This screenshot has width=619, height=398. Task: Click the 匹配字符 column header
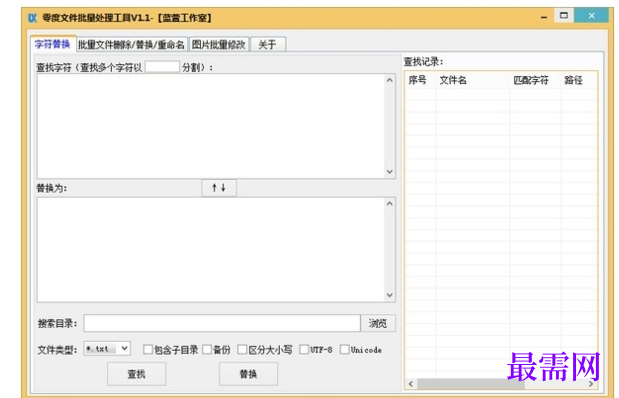pos(535,80)
